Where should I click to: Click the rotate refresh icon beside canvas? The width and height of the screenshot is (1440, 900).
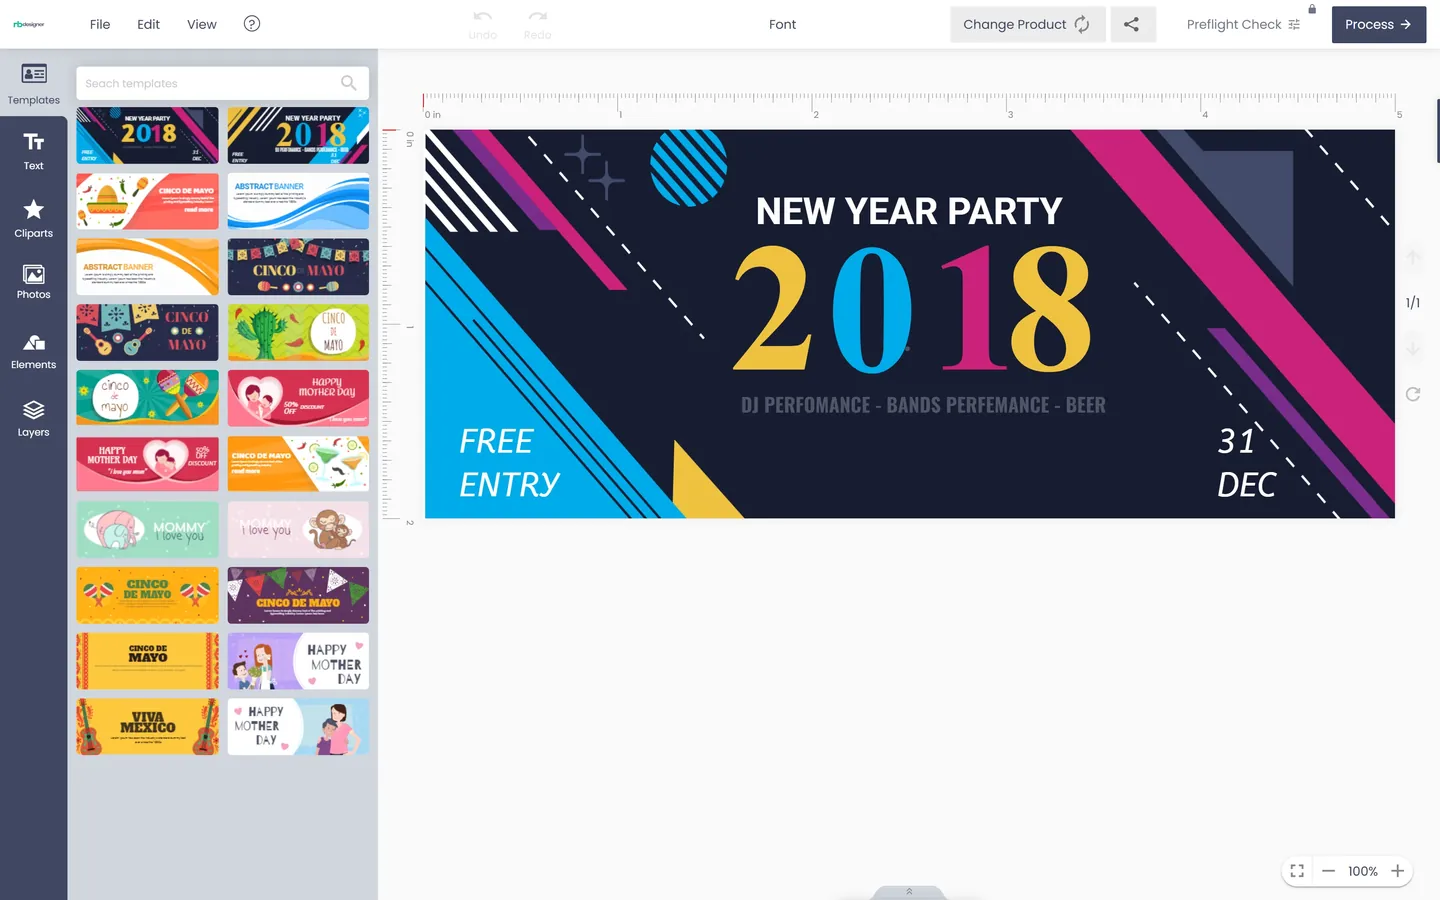1413,394
